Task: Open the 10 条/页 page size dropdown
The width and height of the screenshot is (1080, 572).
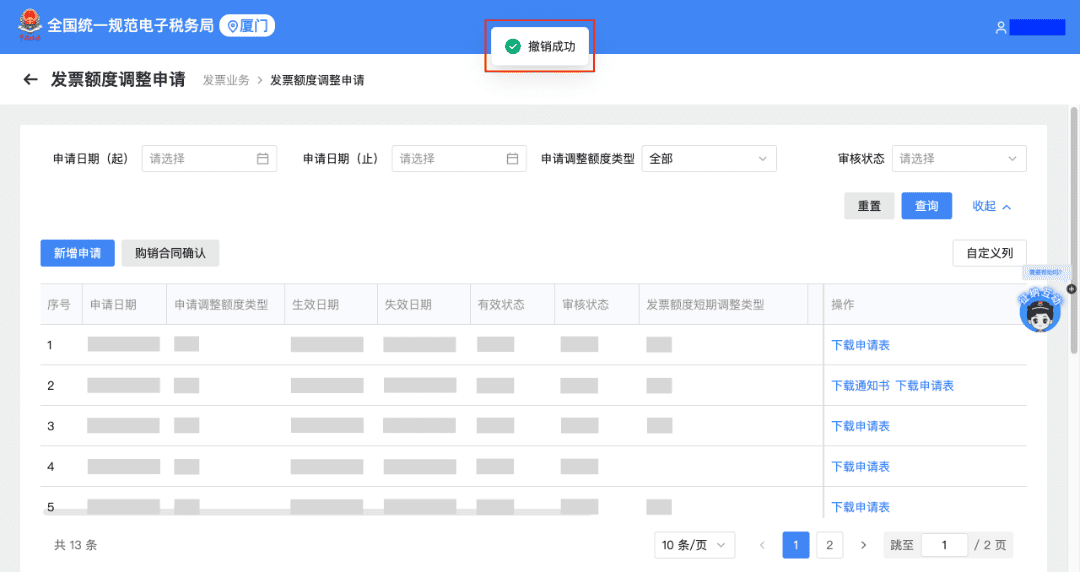Action: (694, 545)
